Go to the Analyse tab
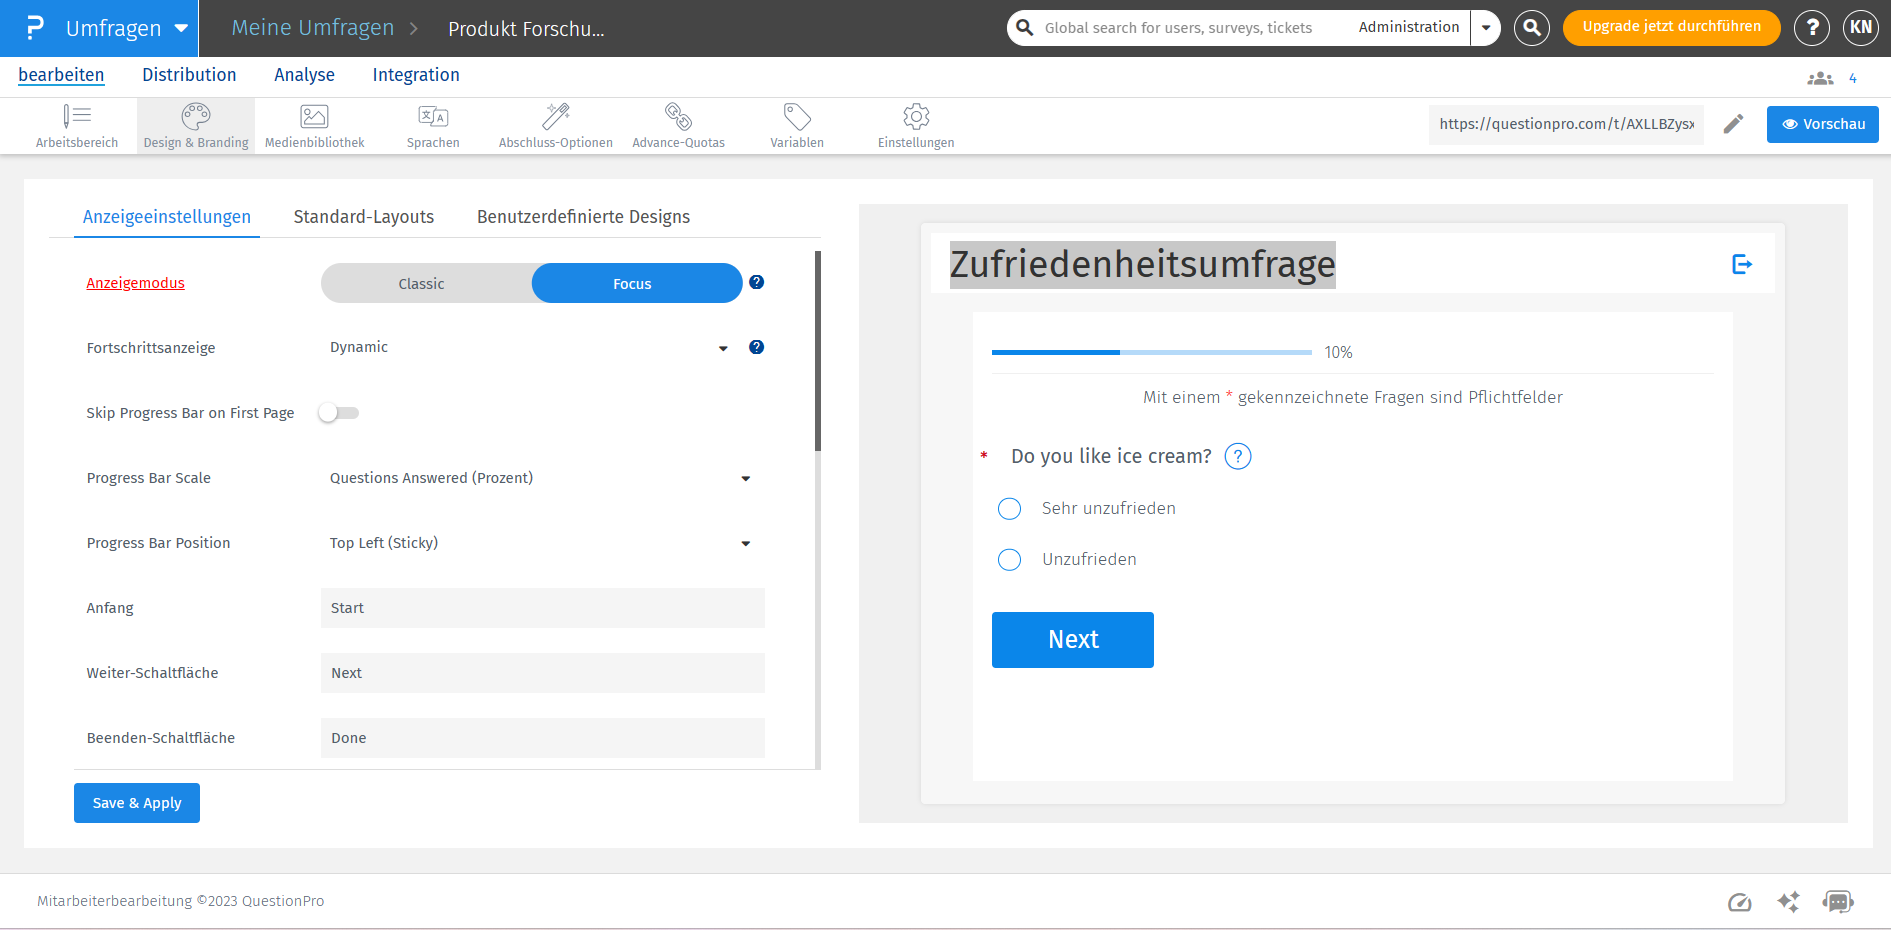1891x930 pixels. click(x=304, y=75)
